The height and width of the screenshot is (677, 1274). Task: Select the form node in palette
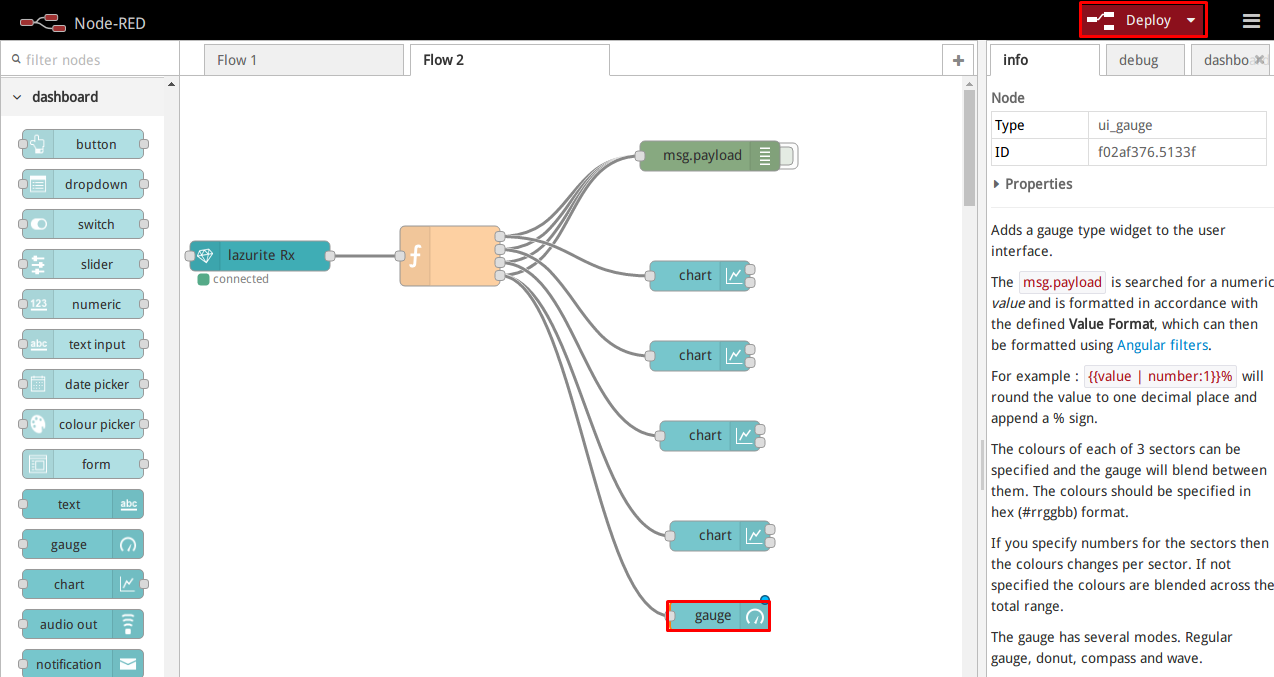coord(83,464)
